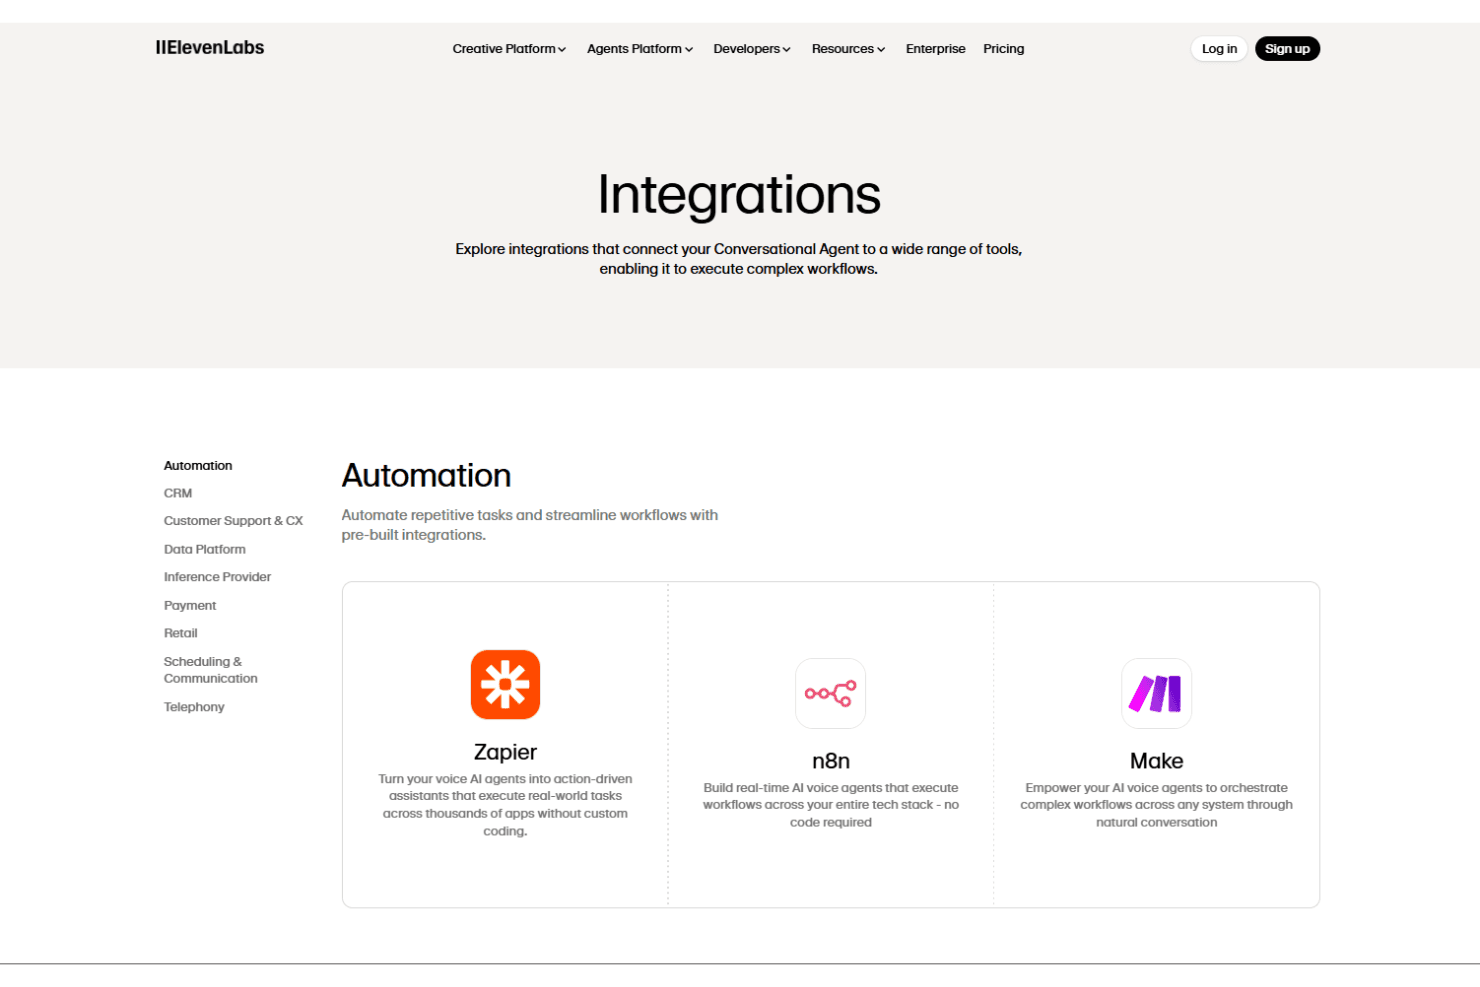Expand the Agents Platform dropdown
The image size is (1480, 987).
[x=640, y=49]
